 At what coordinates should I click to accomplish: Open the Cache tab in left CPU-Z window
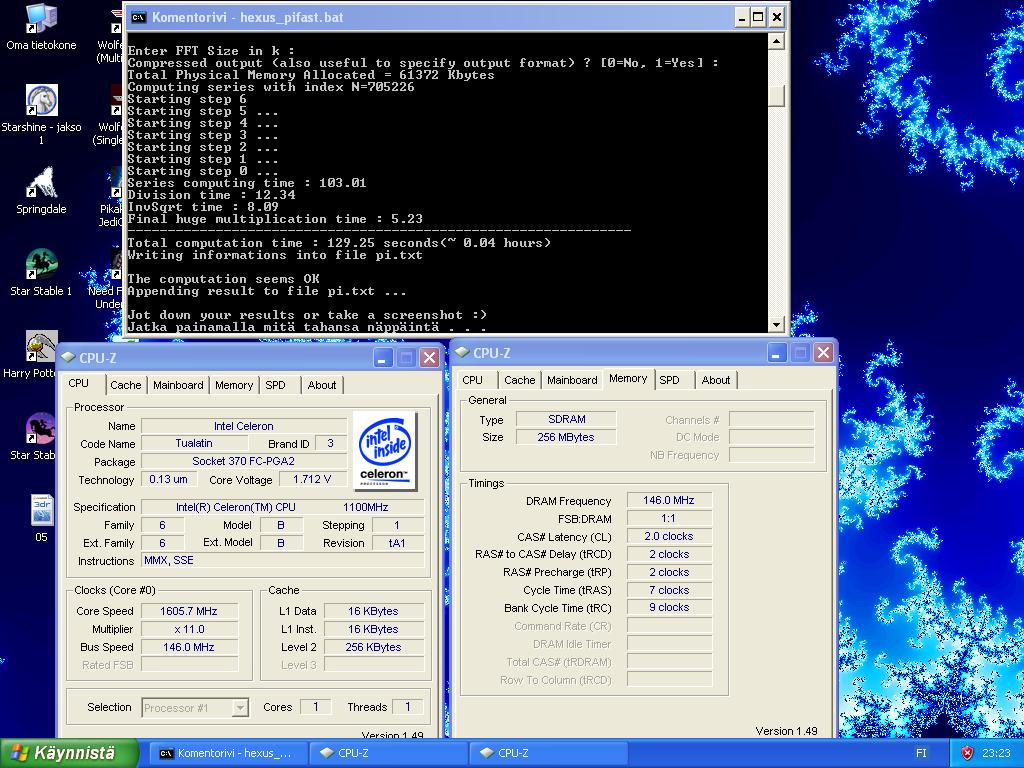tap(125, 385)
